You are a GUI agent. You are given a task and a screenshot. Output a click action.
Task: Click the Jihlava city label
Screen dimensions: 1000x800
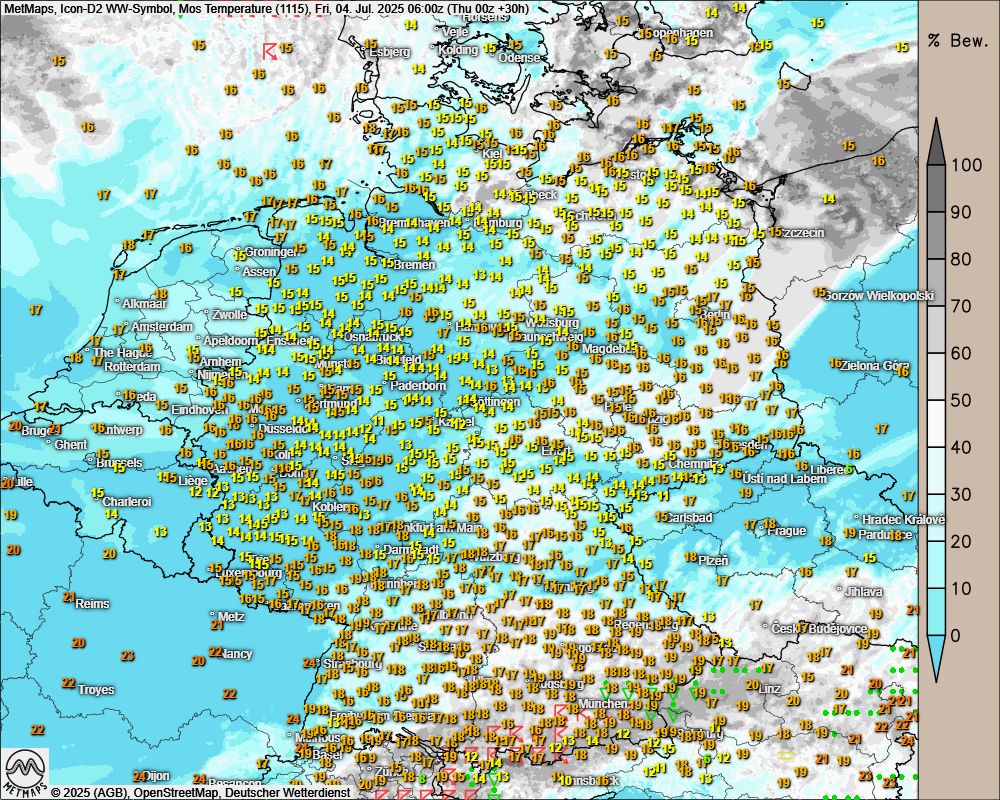click(863, 592)
